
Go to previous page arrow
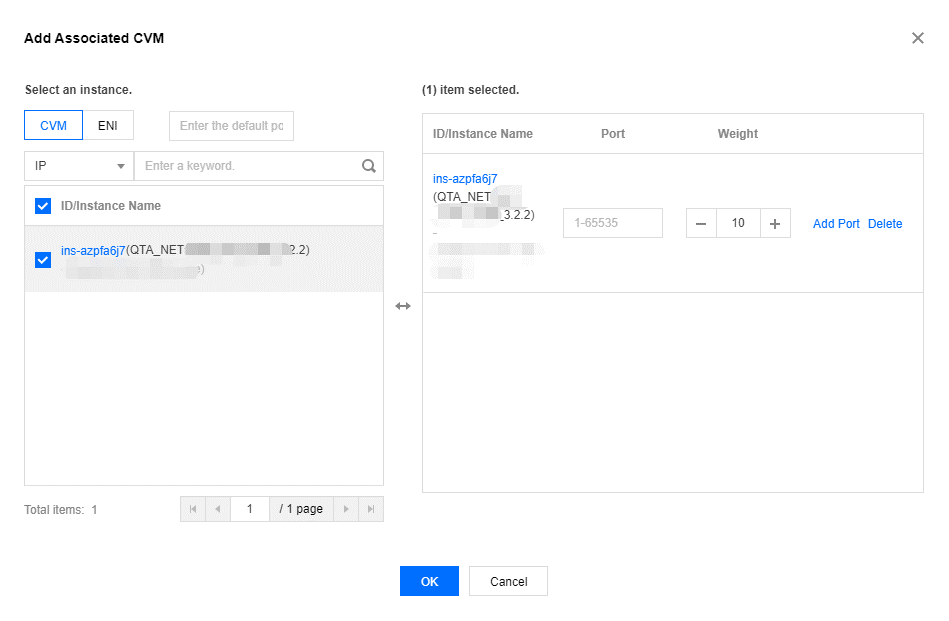(x=218, y=509)
